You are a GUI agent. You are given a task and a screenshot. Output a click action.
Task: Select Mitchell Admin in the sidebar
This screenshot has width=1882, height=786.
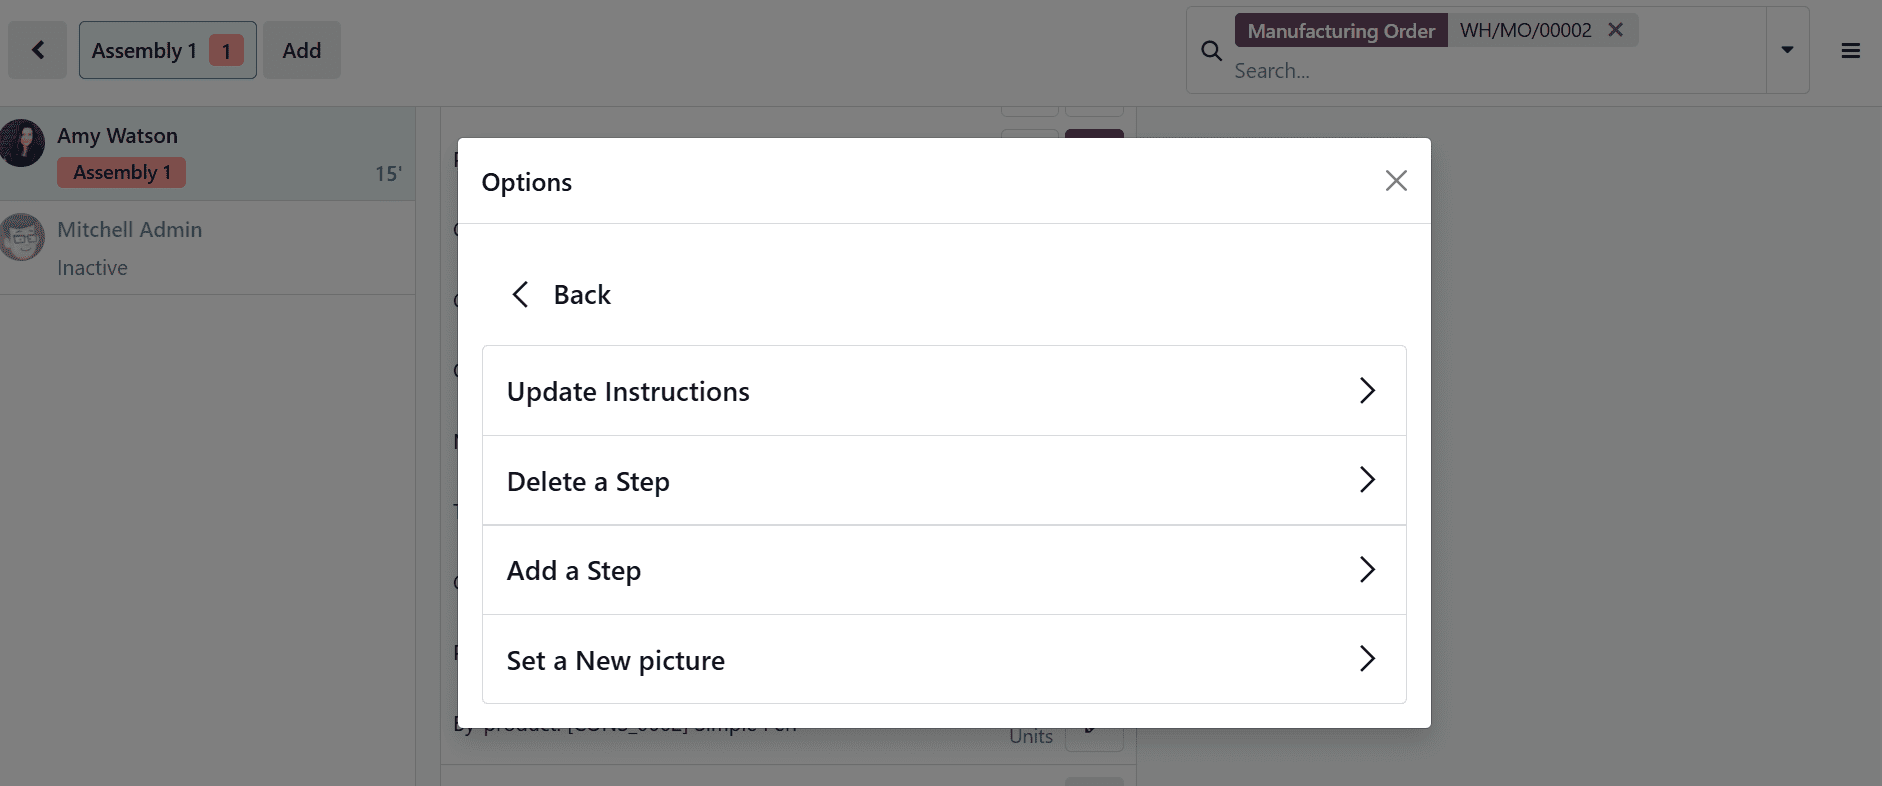[130, 229]
